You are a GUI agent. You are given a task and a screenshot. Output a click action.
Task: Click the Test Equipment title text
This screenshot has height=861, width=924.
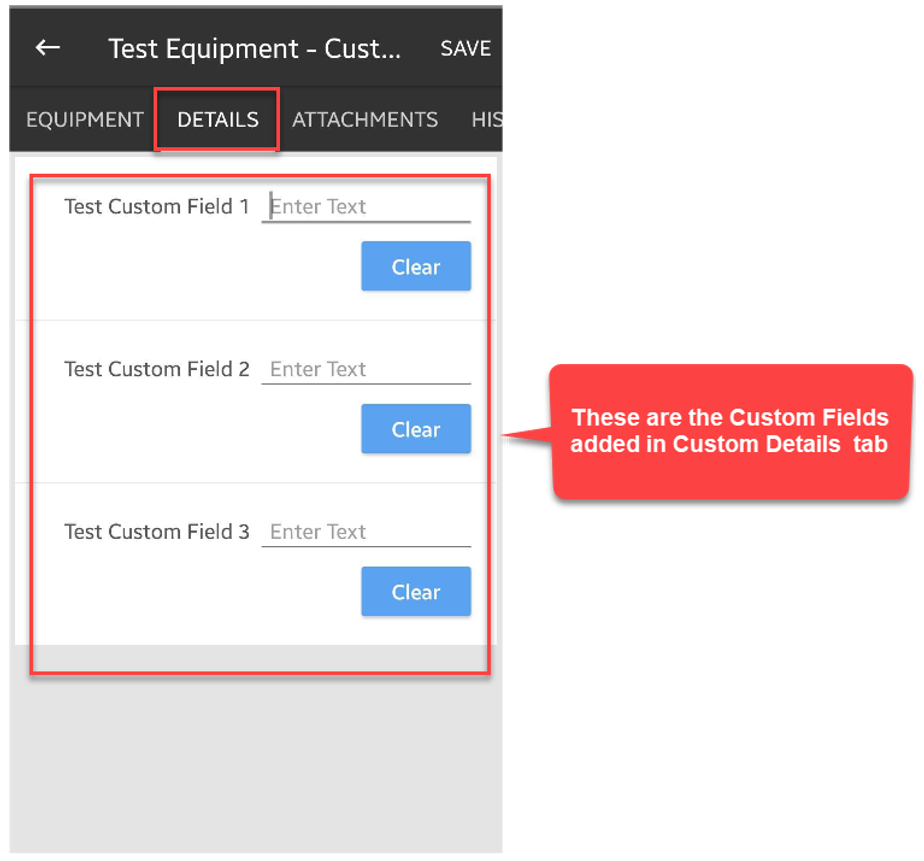coord(254,49)
